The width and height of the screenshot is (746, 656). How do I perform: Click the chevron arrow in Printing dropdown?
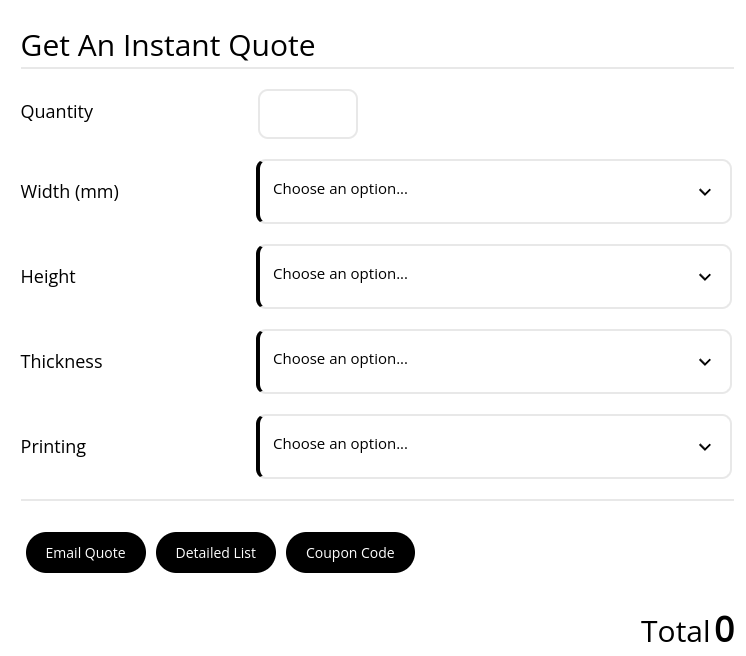(705, 447)
